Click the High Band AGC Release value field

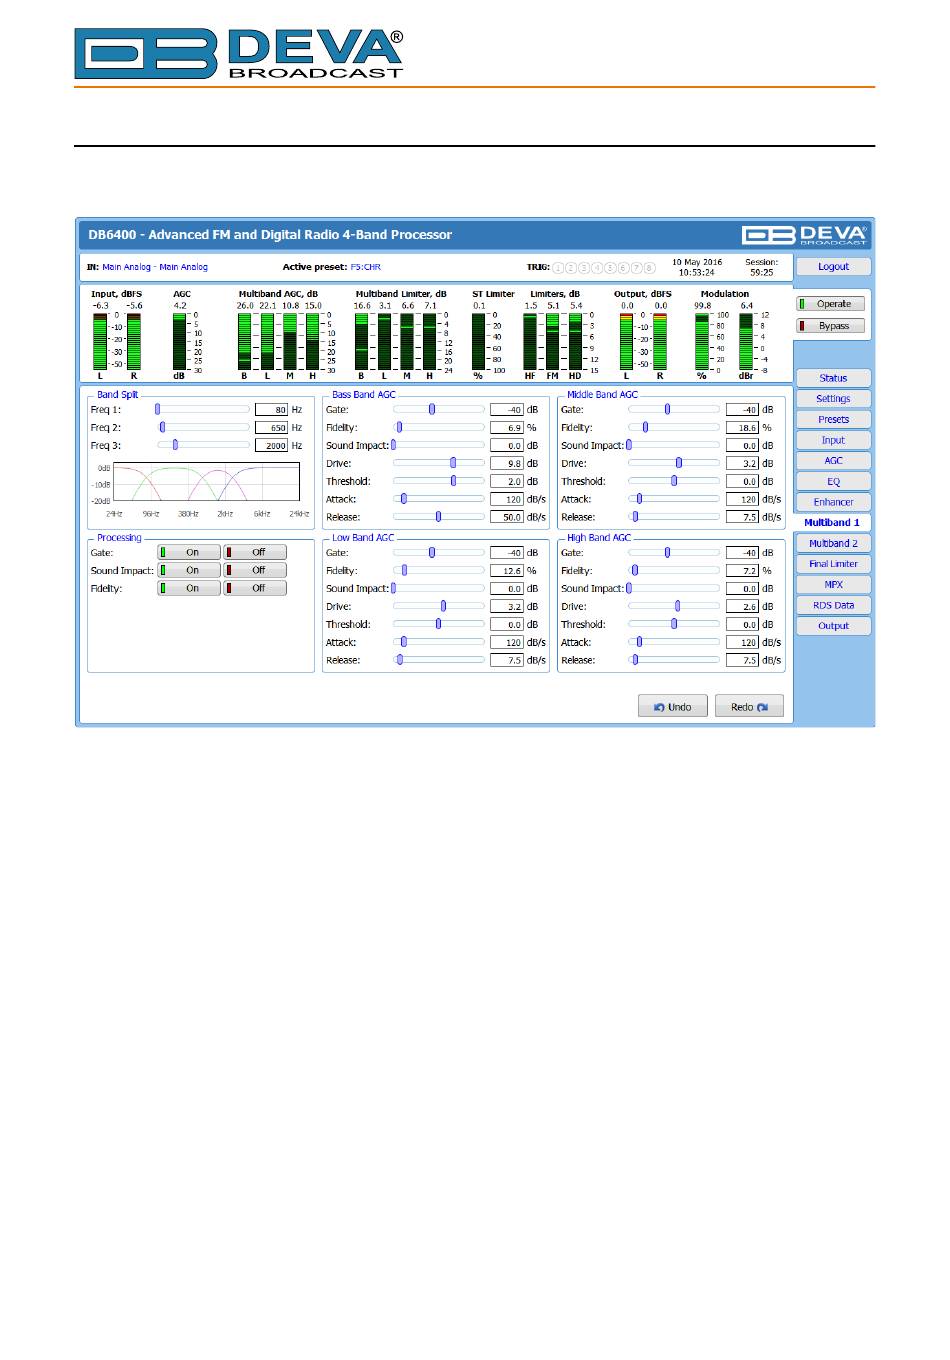point(742,661)
